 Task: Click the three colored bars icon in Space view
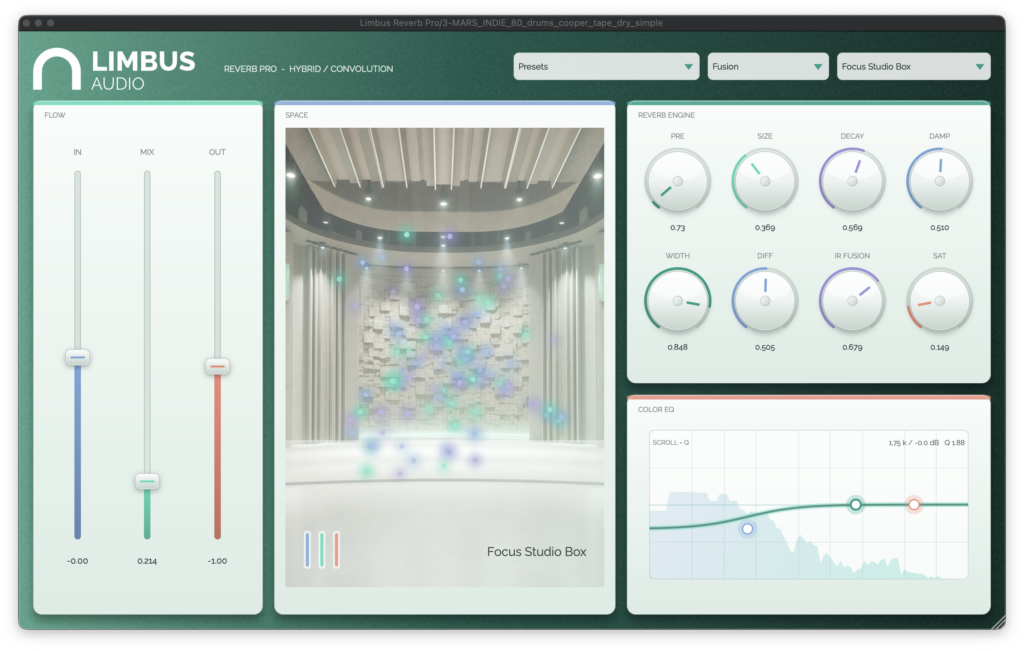[322, 549]
